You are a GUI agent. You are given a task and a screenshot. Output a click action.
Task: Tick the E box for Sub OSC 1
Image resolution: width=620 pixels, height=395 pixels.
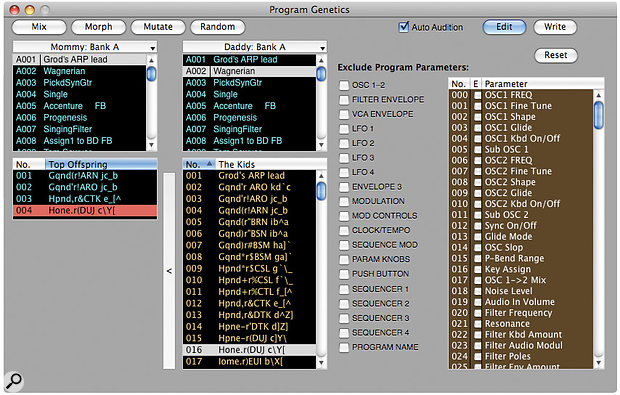coord(478,150)
